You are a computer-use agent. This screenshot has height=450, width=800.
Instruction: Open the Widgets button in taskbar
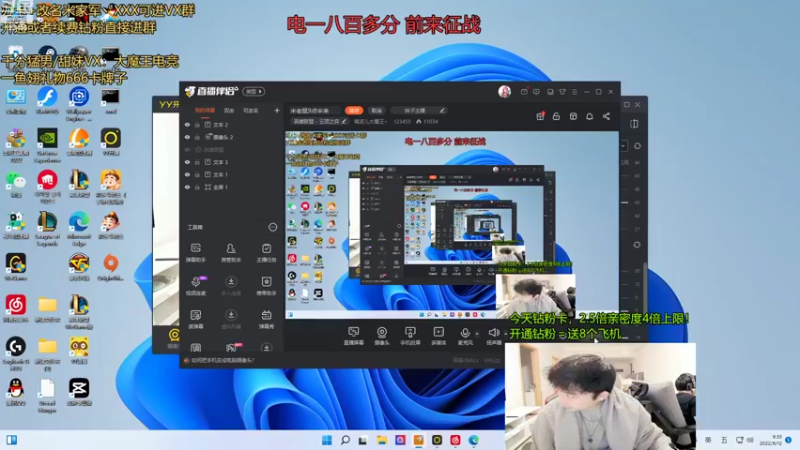pyautogui.click(x=11, y=440)
